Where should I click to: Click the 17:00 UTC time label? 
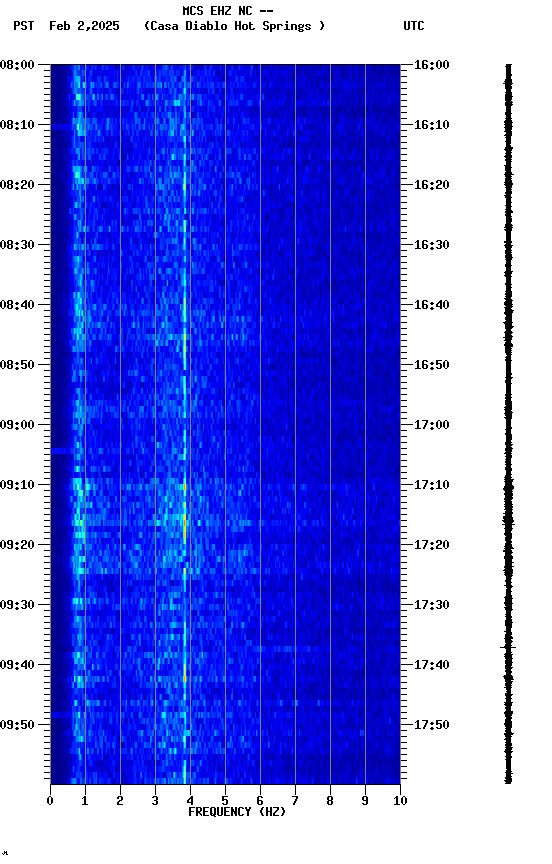(432, 425)
